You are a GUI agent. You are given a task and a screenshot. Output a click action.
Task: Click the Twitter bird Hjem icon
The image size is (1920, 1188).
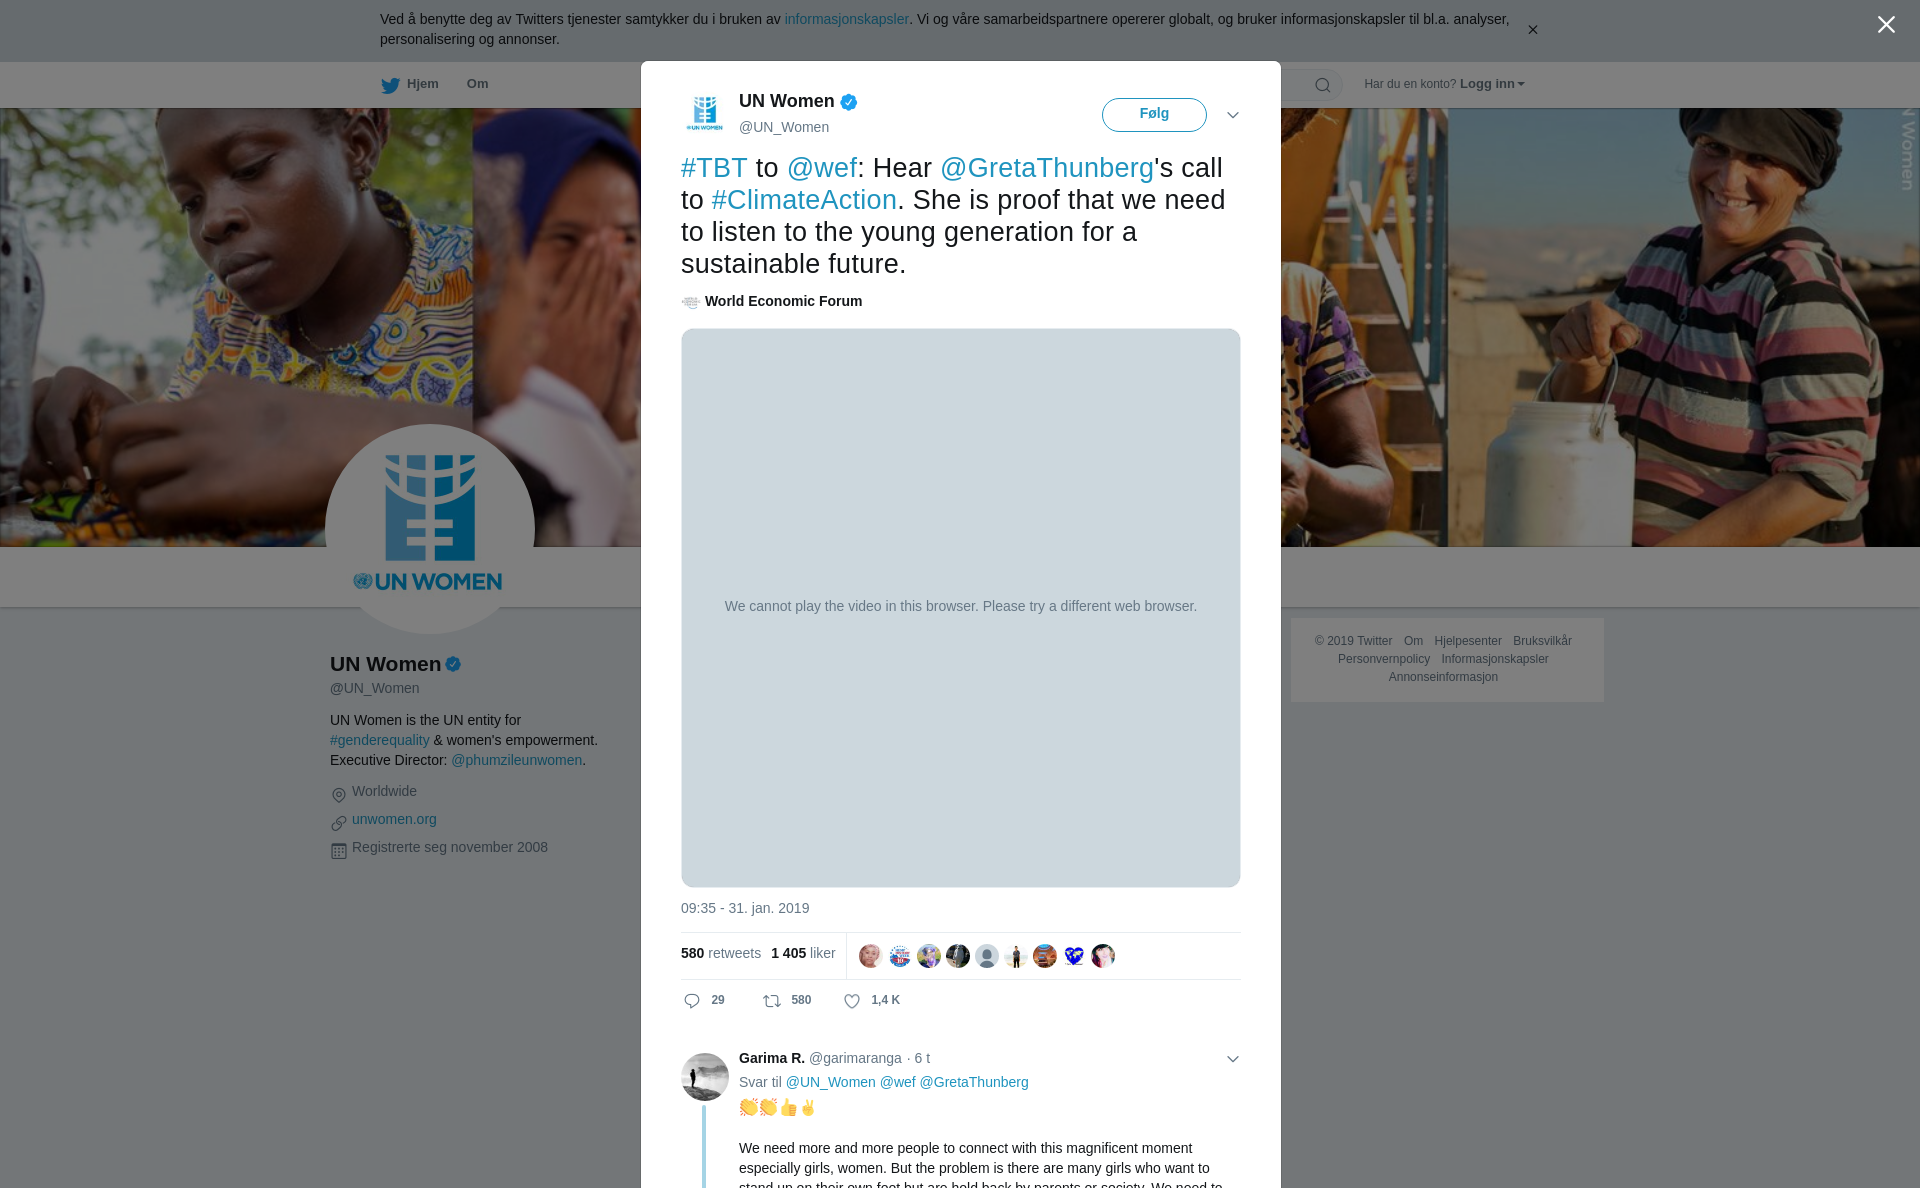click(390, 85)
